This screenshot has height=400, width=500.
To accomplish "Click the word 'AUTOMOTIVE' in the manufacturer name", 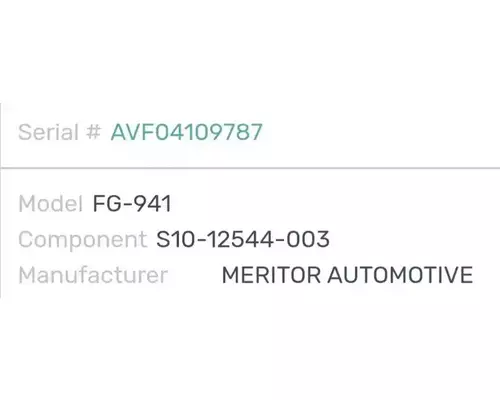I will [400, 275].
